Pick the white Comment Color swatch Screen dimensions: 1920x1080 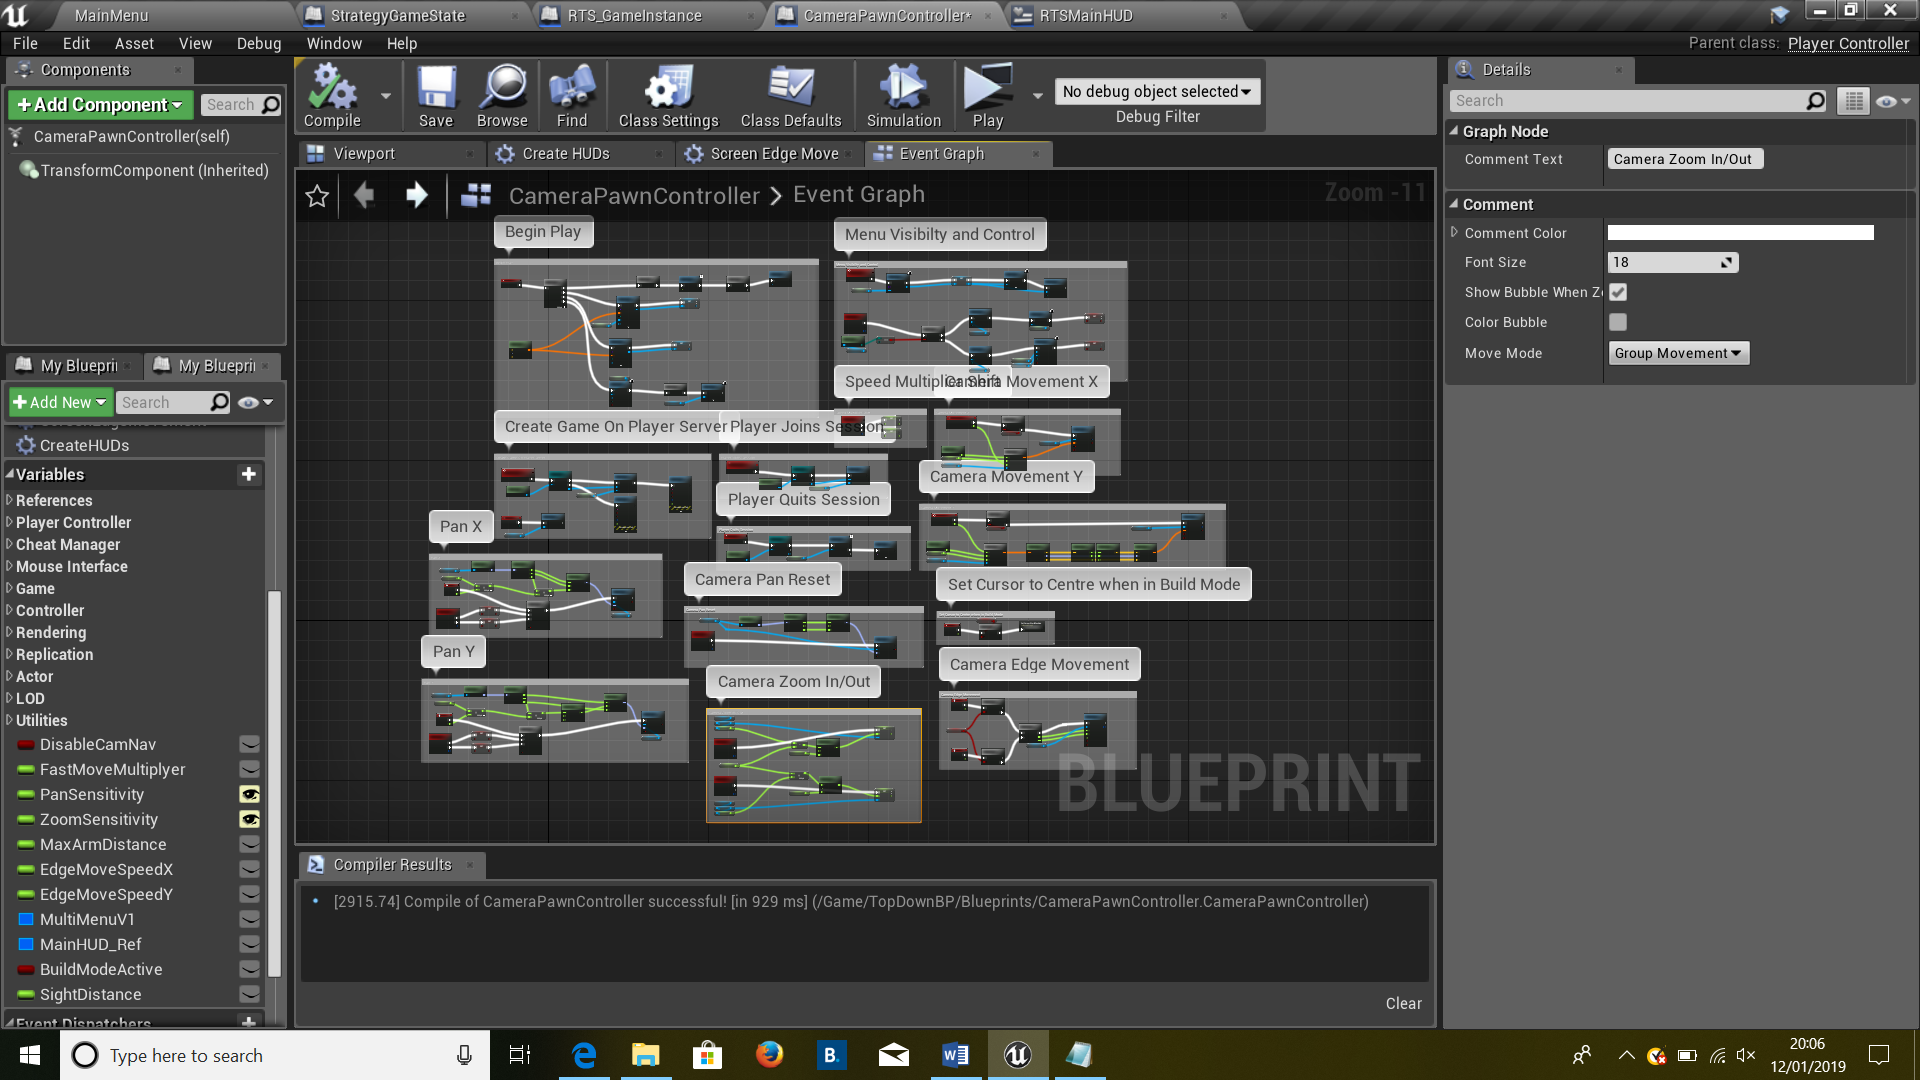(1740, 232)
